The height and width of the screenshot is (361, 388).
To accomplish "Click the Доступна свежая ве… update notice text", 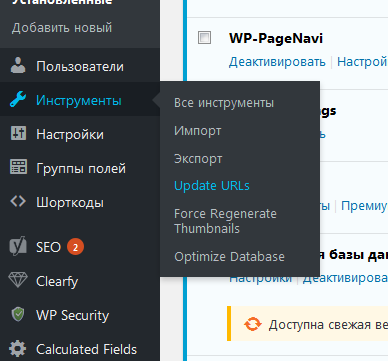I will pyautogui.click(x=328, y=324).
